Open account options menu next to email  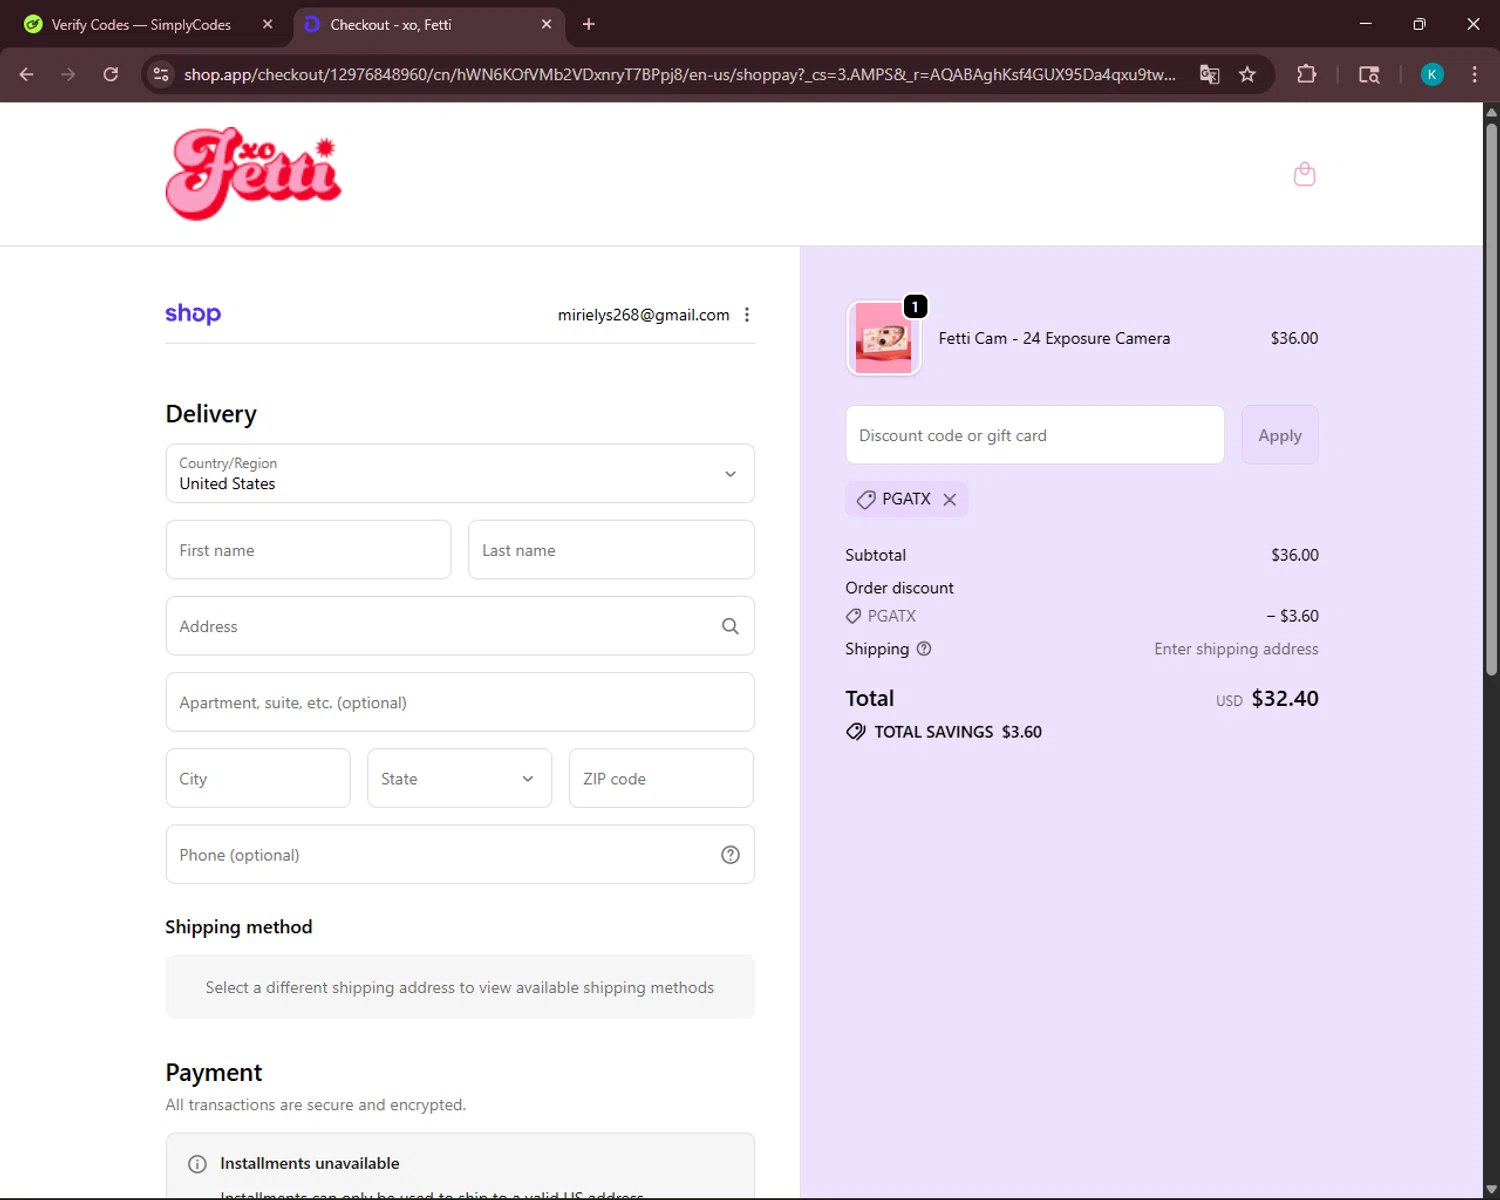(747, 315)
